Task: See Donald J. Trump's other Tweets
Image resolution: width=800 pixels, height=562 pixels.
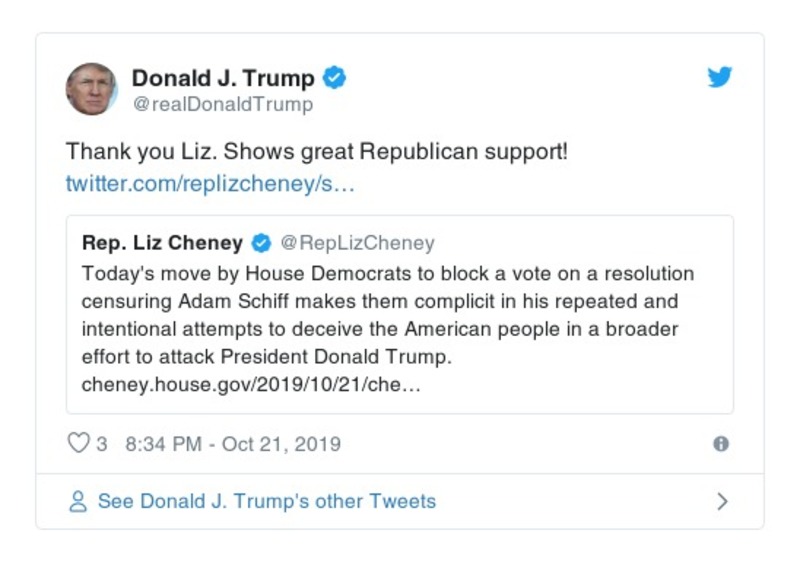Action: pos(266,501)
